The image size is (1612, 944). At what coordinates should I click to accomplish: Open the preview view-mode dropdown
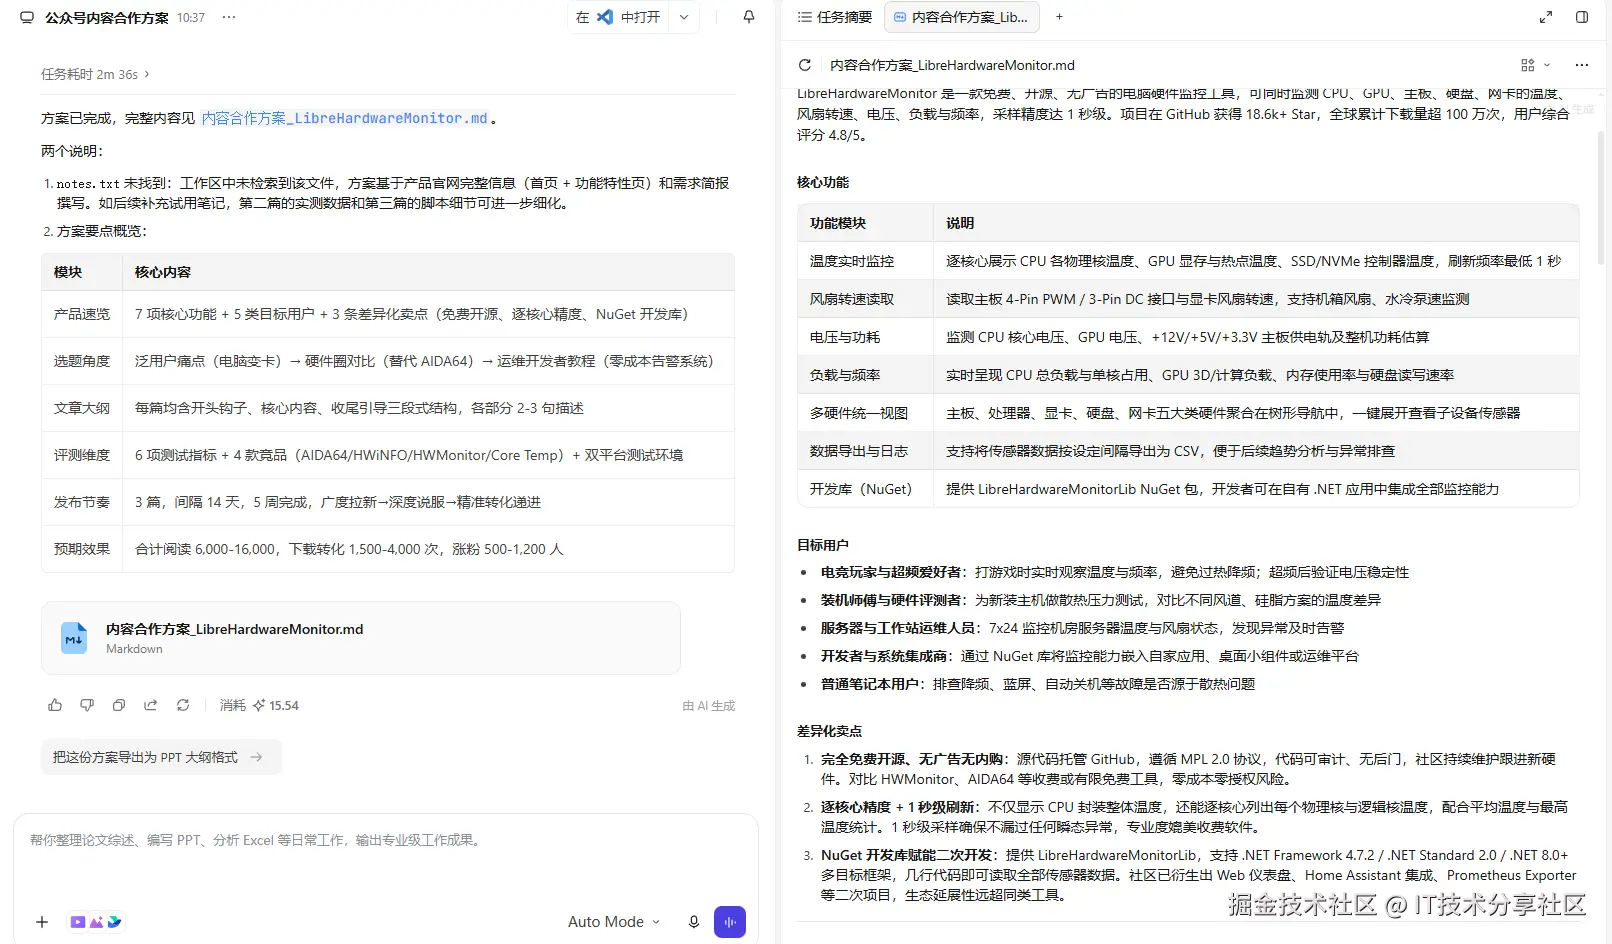pyautogui.click(x=1535, y=65)
